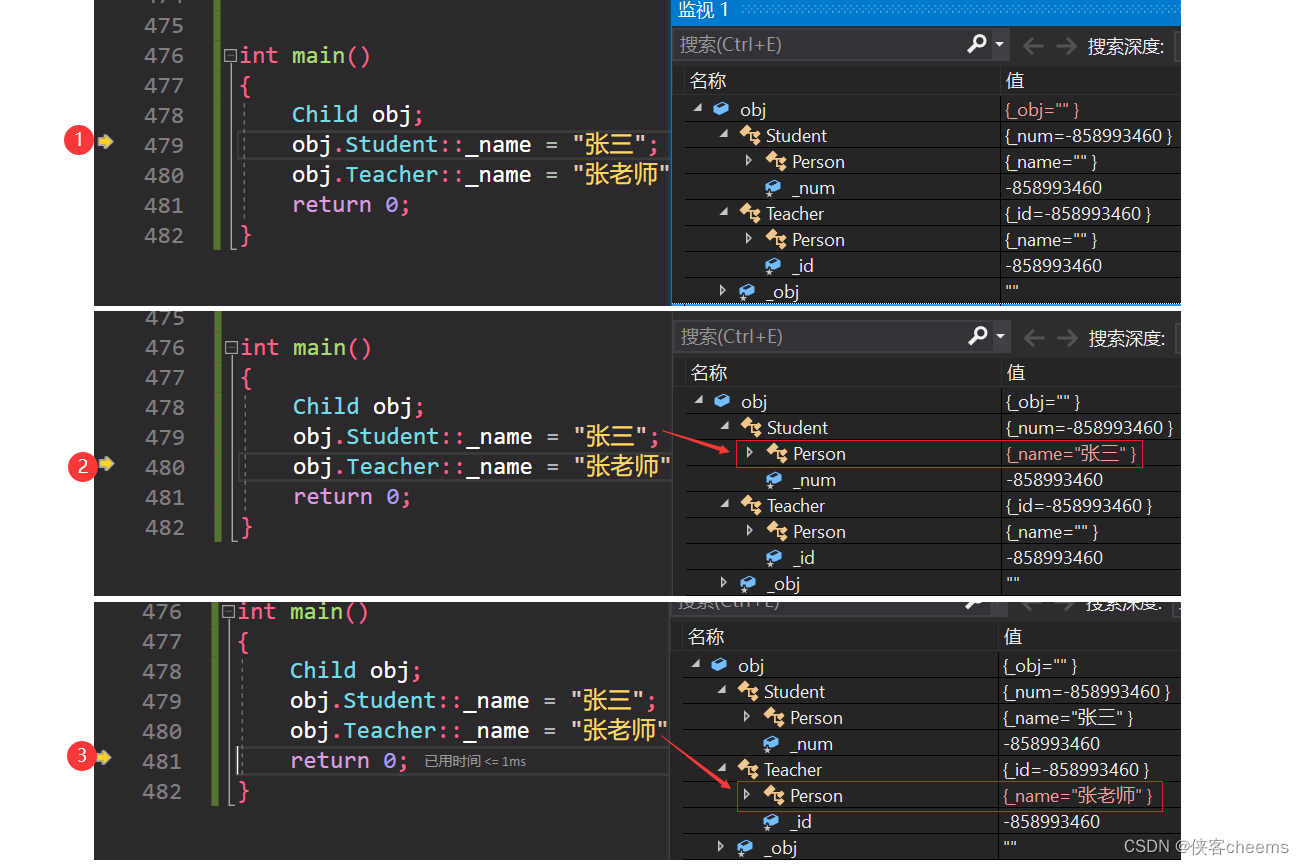Click Person icon in the 张老师 row

point(773,795)
